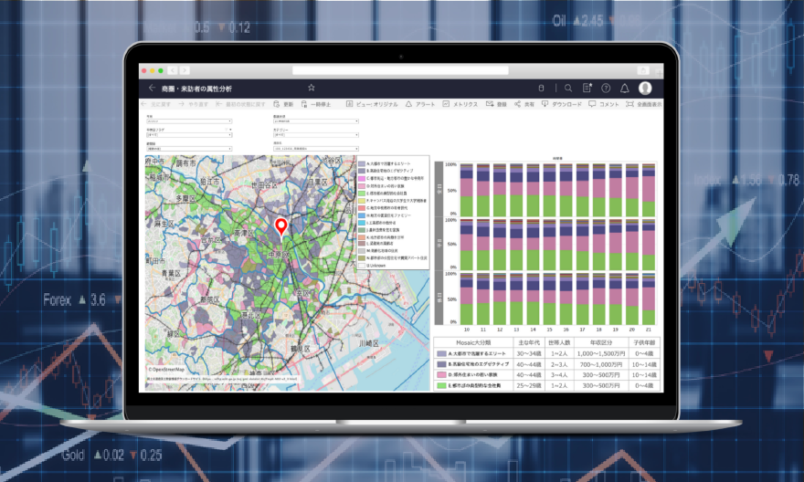Expand the upper-left filter dropdown above the map
Screen dimensions: 804x482
tap(188, 122)
